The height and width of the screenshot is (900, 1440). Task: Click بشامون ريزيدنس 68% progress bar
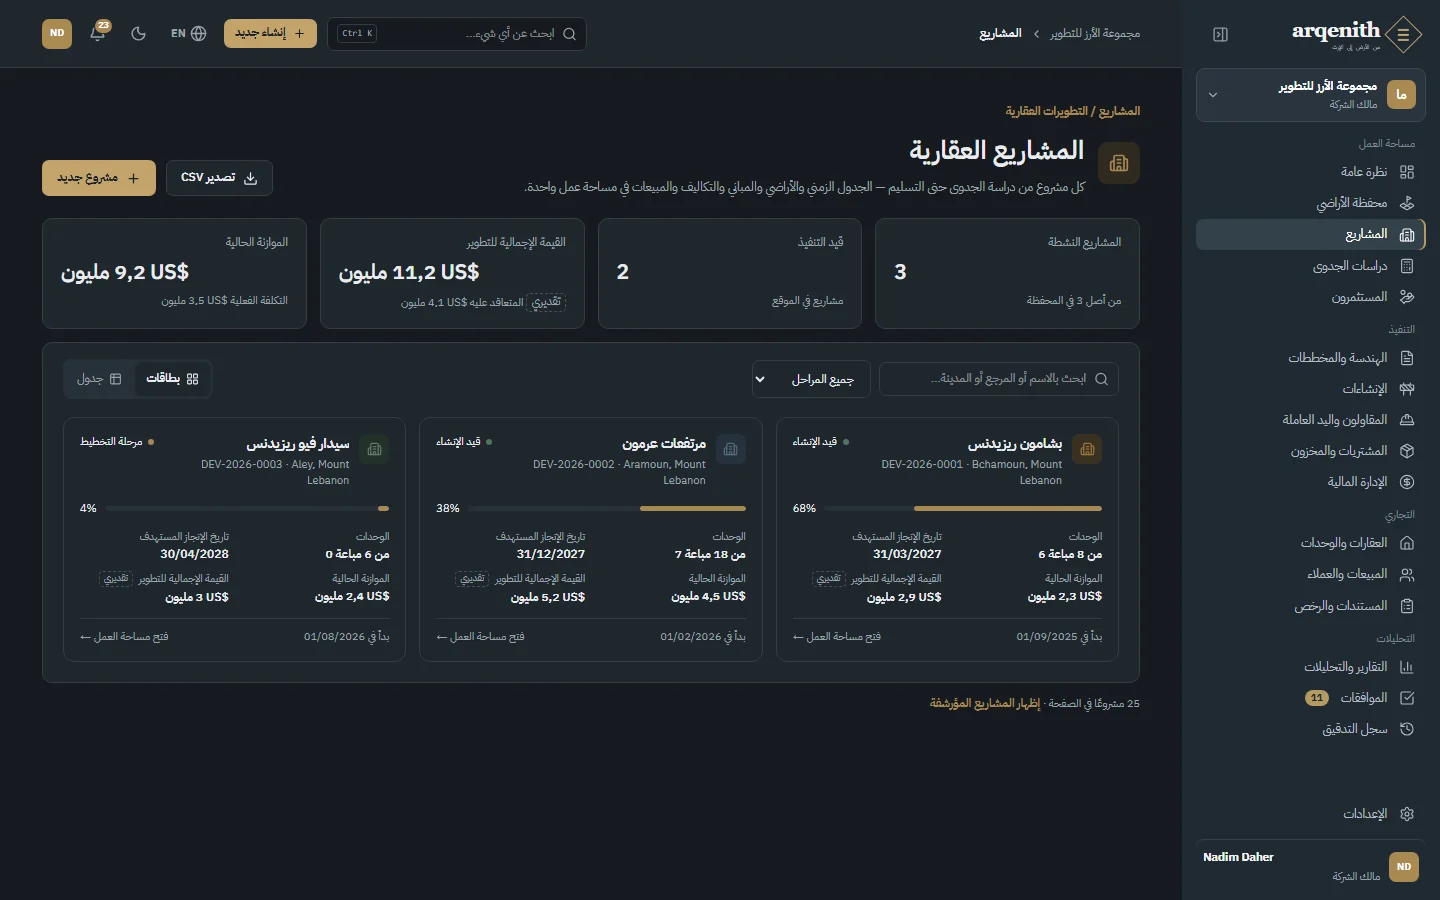tap(964, 509)
